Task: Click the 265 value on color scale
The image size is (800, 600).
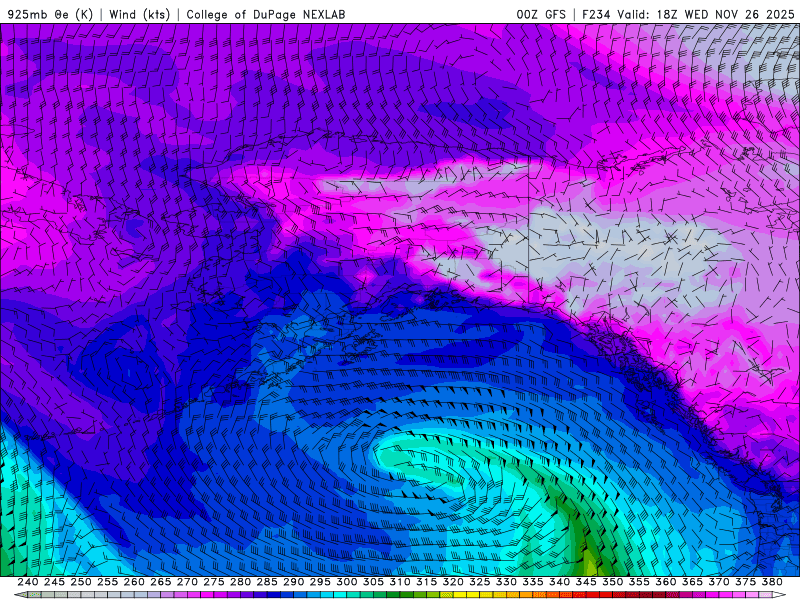Action: pos(160,582)
